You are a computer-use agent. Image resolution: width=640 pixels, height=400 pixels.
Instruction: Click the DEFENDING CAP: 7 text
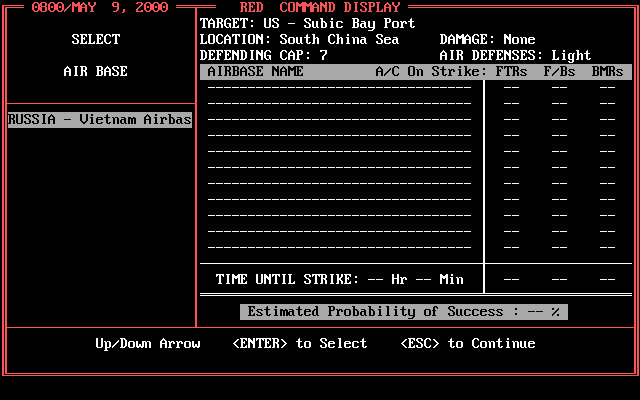(264, 56)
